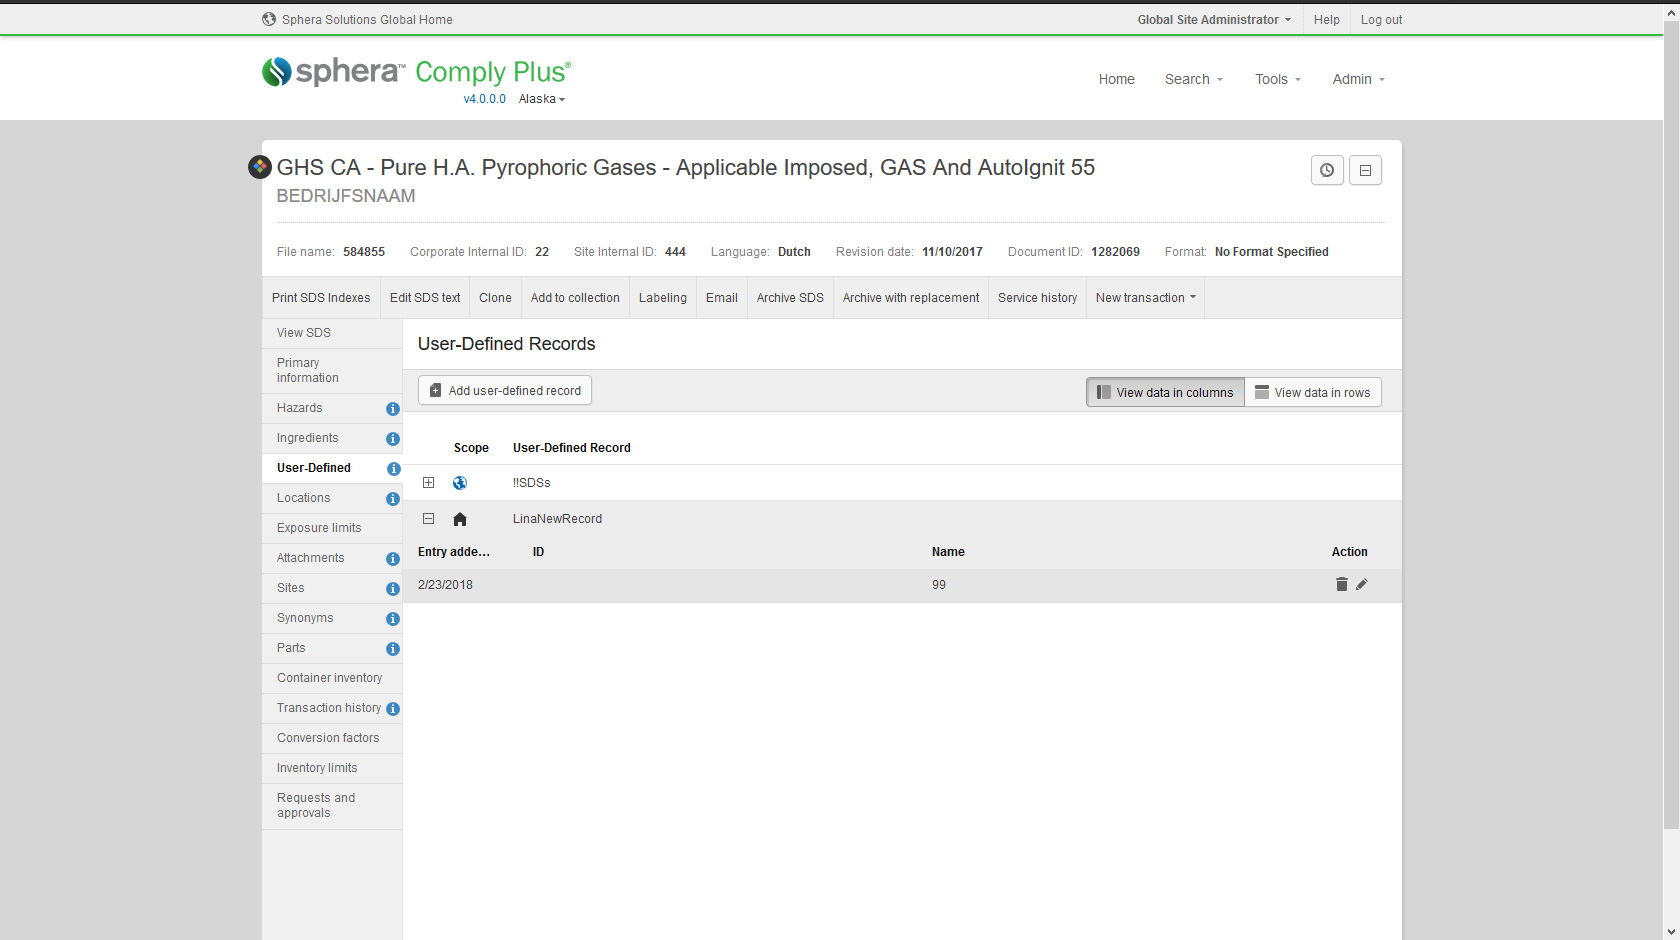Open the Primary information sidebar tab
Viewport: 1680px width, 940px height.
coord(332,371)
